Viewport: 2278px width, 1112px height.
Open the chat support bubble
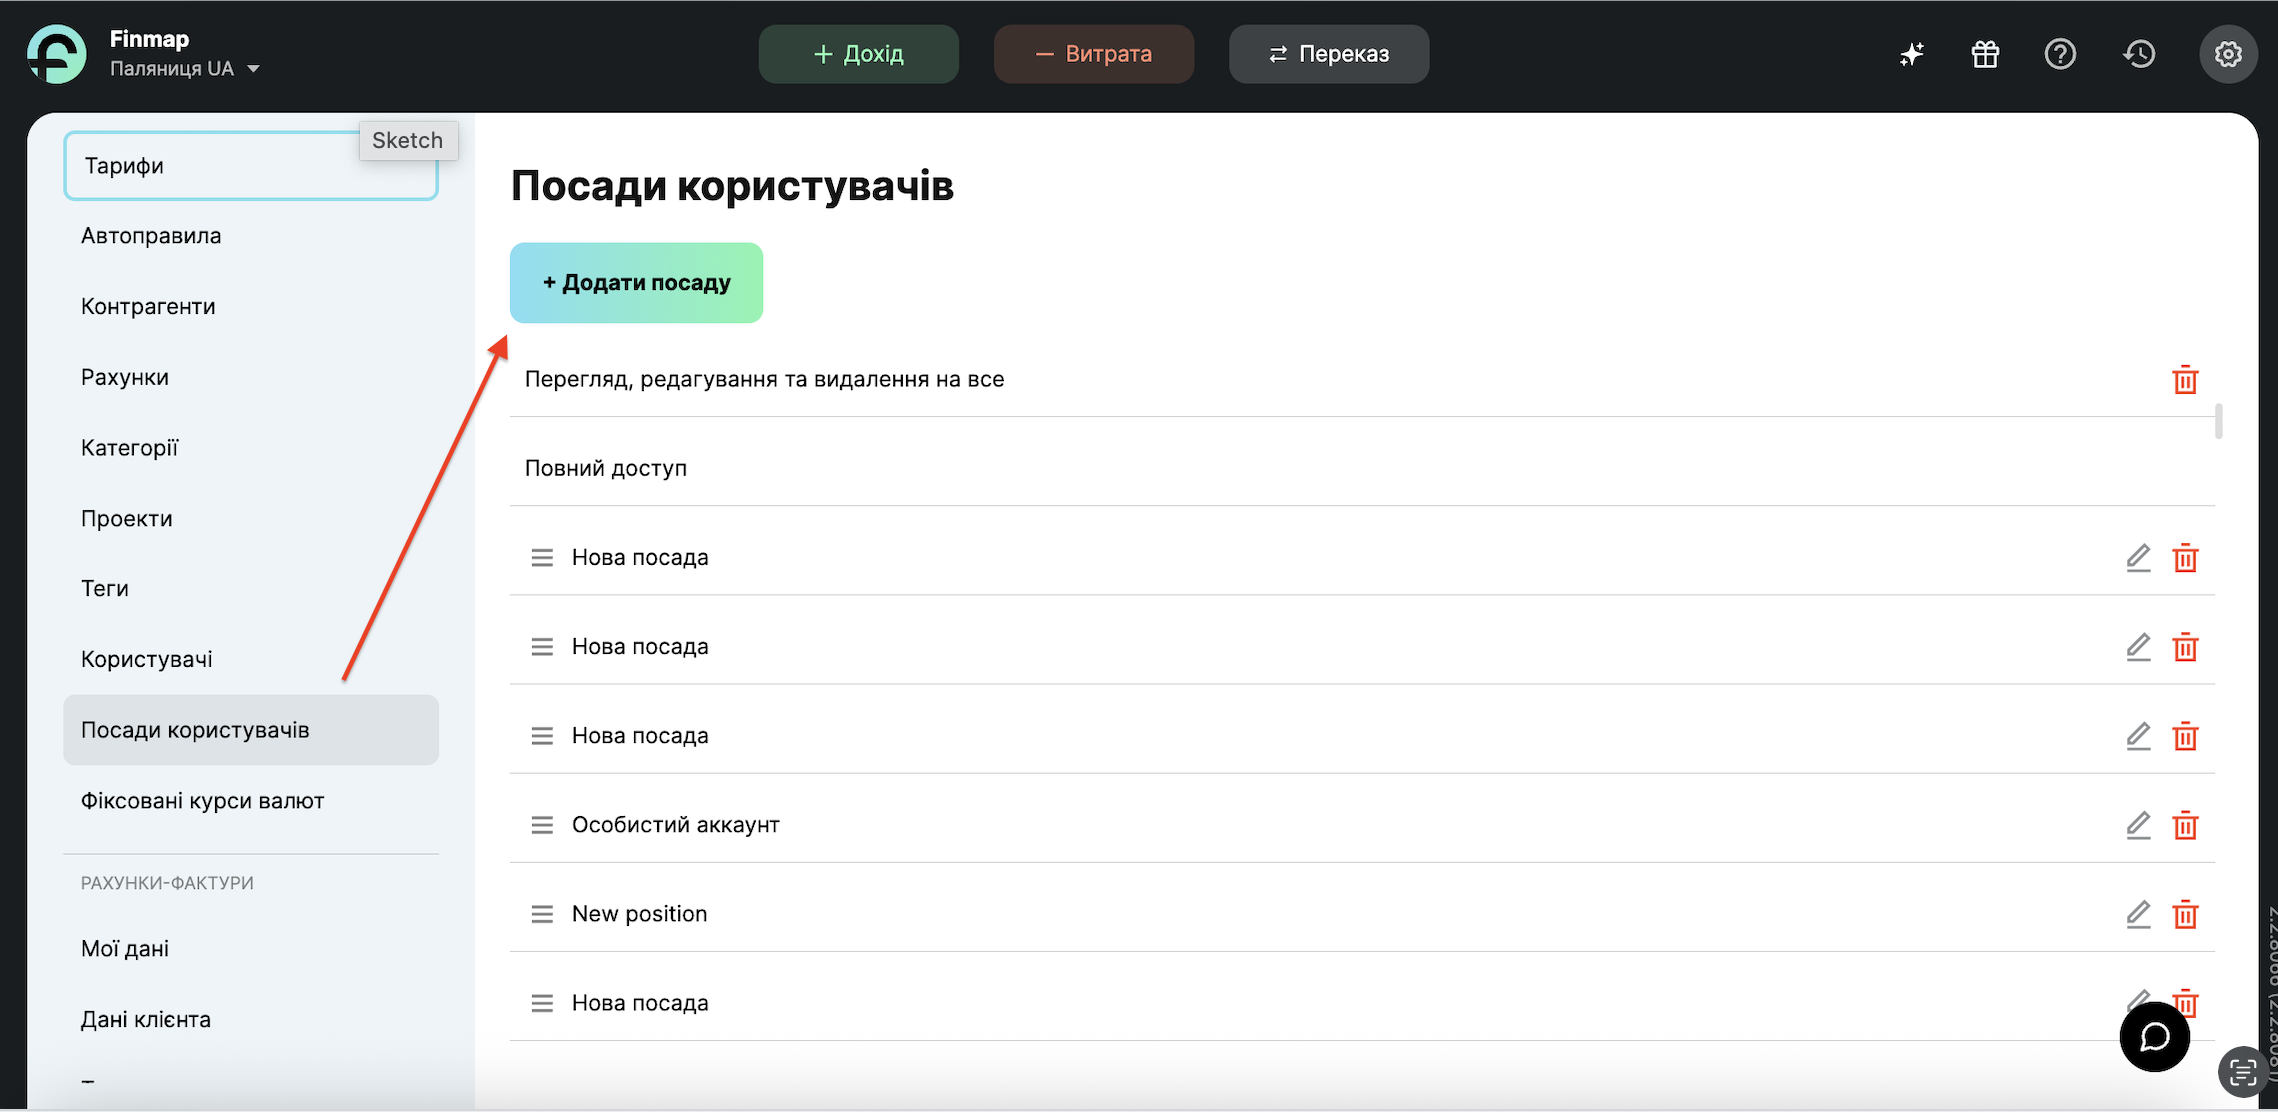pos(2154,1037)
